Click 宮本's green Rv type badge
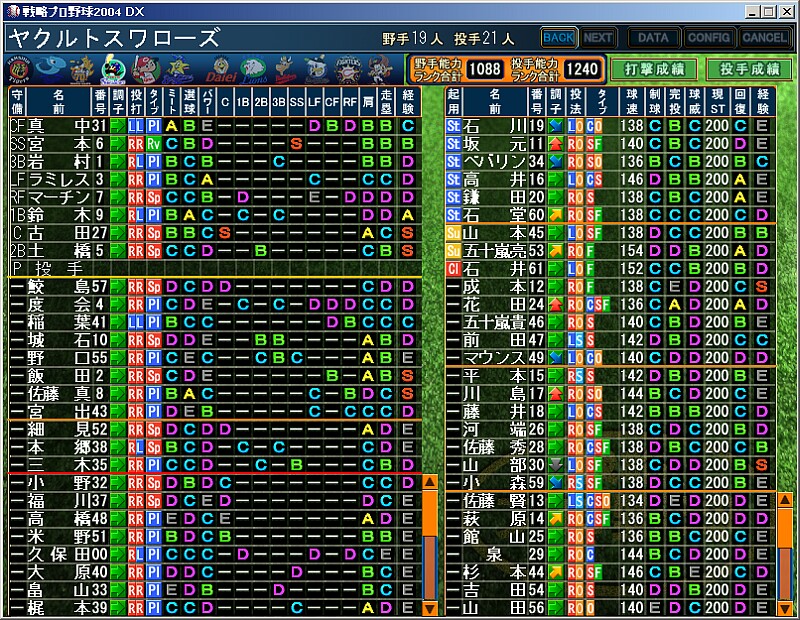Image resolution: width=800 pixels, height=620 pixels. (154, 144)
